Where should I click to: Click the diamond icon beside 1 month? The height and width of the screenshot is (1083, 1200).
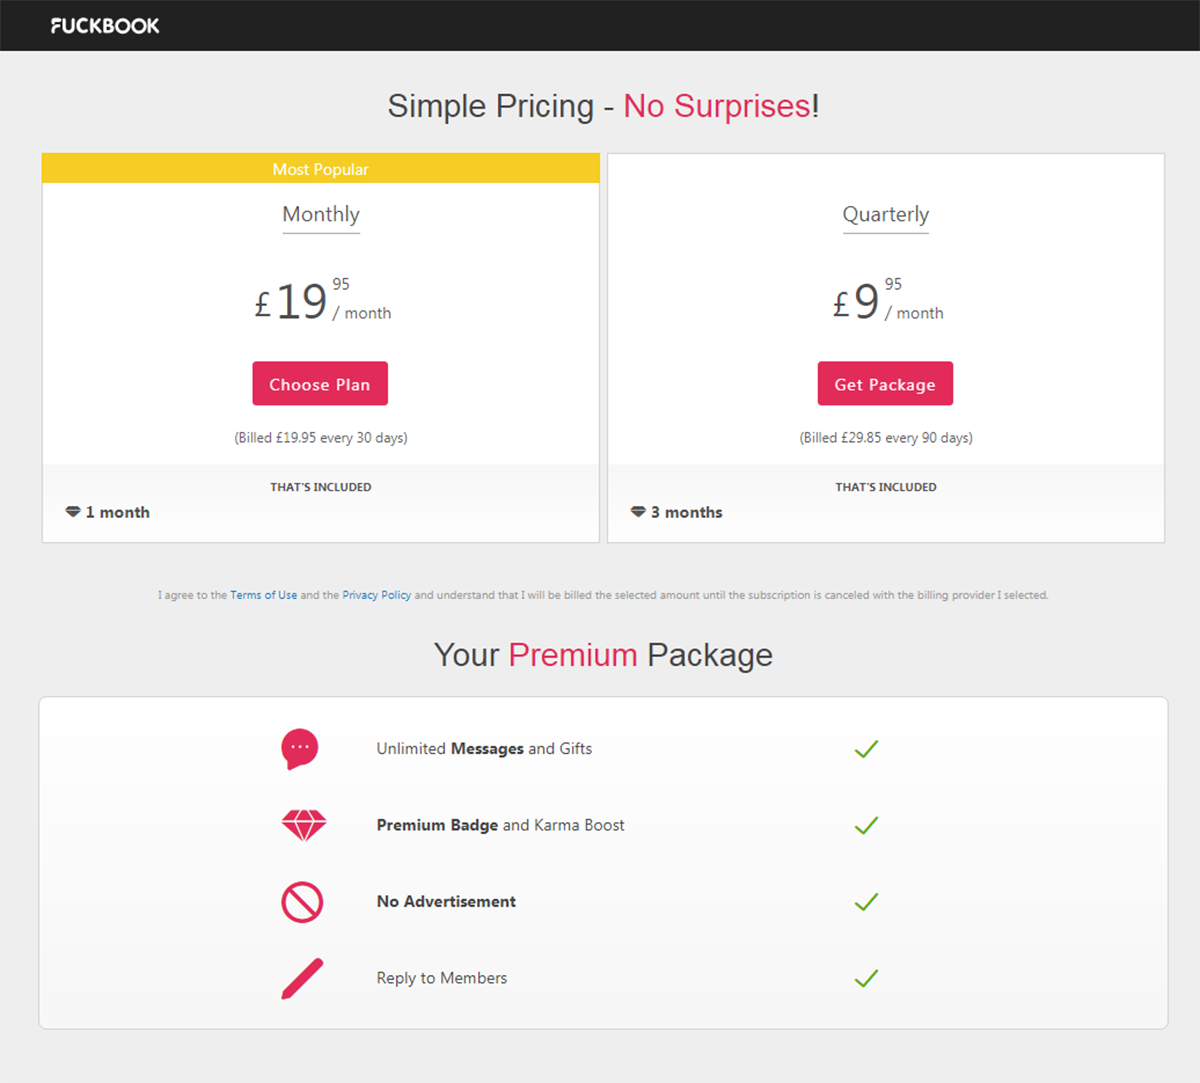coord(73,512)
